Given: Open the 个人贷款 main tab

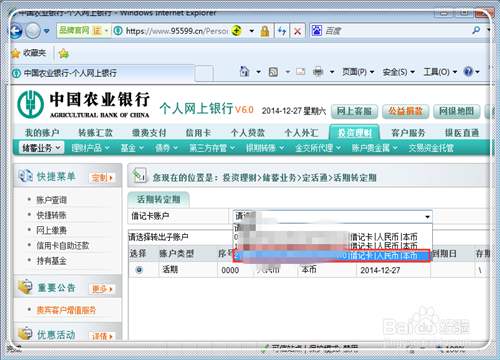Looking at the screenshot, I should click(248, 133).
